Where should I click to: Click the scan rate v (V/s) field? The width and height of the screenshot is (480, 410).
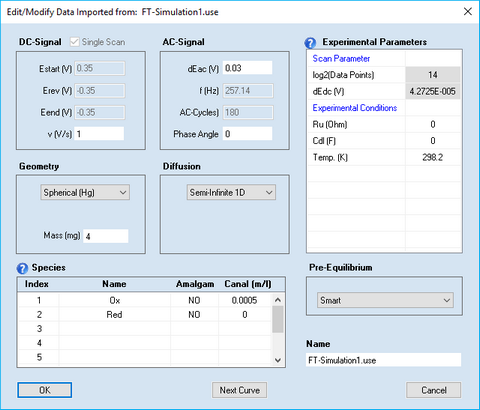(99, 134)
